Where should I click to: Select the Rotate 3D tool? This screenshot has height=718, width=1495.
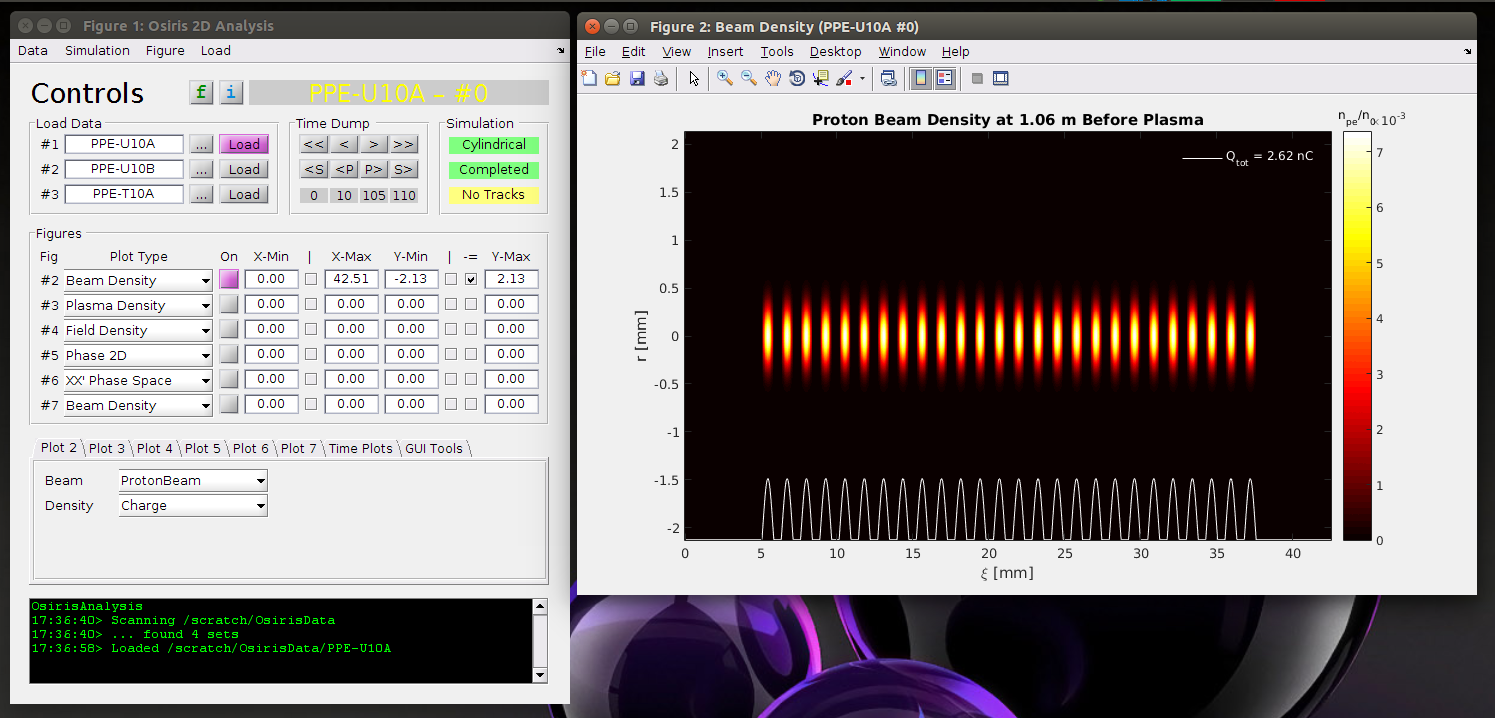click(797, 78)
